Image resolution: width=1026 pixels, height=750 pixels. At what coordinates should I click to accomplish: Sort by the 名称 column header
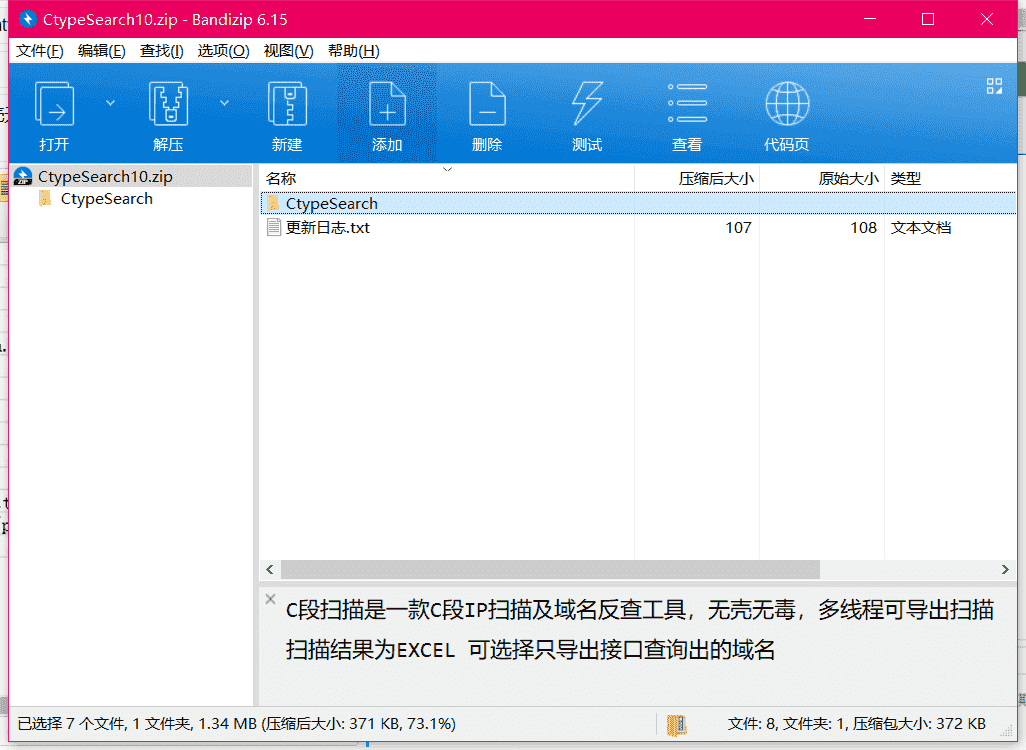click(447, 178)
